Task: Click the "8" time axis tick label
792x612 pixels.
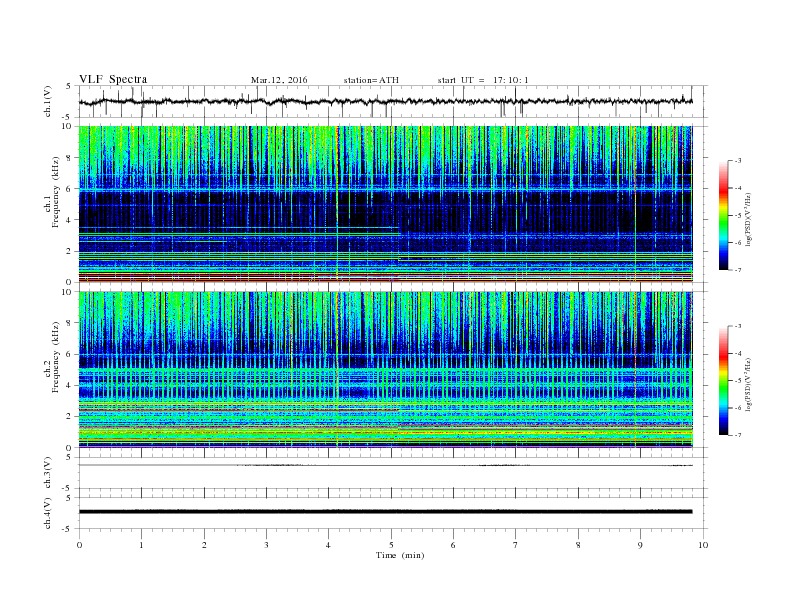Action: click(578, 545)
